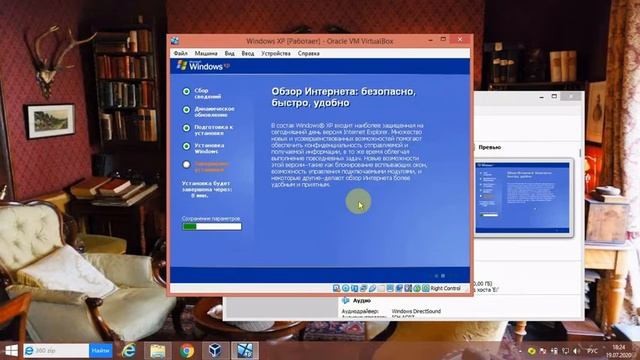Click the processor status bar icon
Screen dimensions: 640x360
(x=408, y=288)
